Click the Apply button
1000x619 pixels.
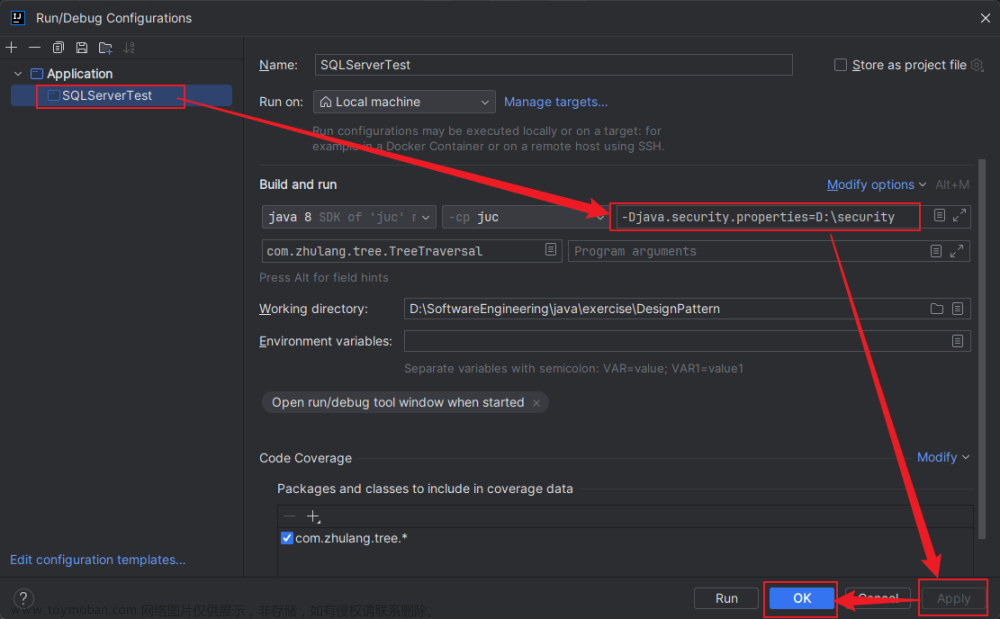[953, 599]
